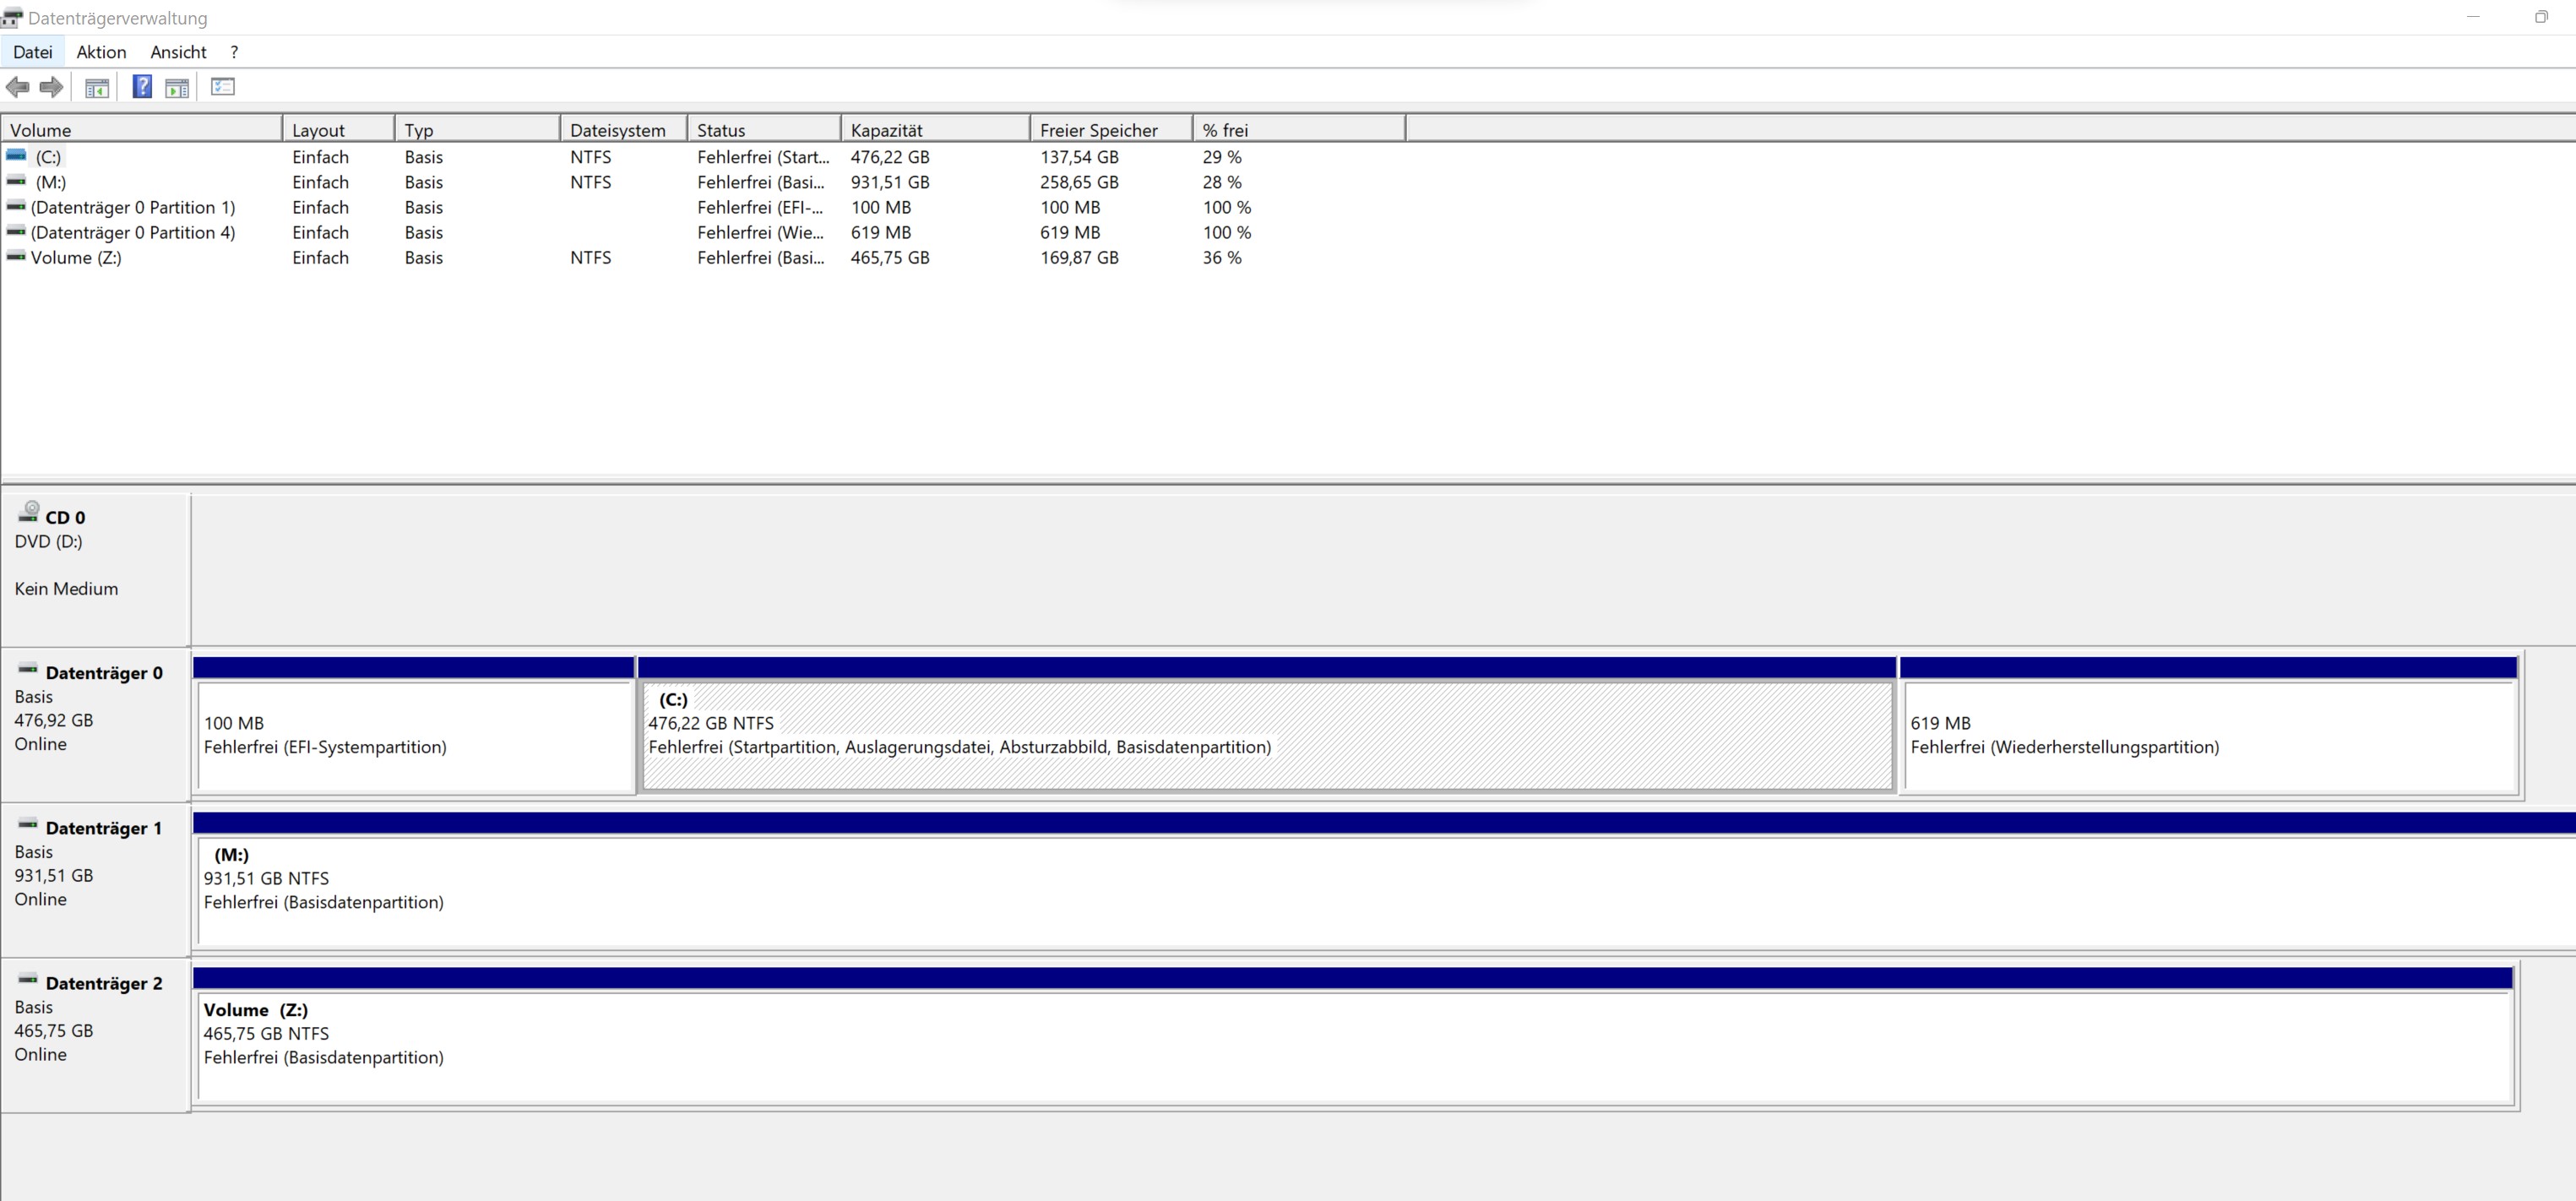Viewport: 2576px width, 1201px height.
Task: Select Datenträger 0 Partition 4 list row
Action: click(133, 233)
